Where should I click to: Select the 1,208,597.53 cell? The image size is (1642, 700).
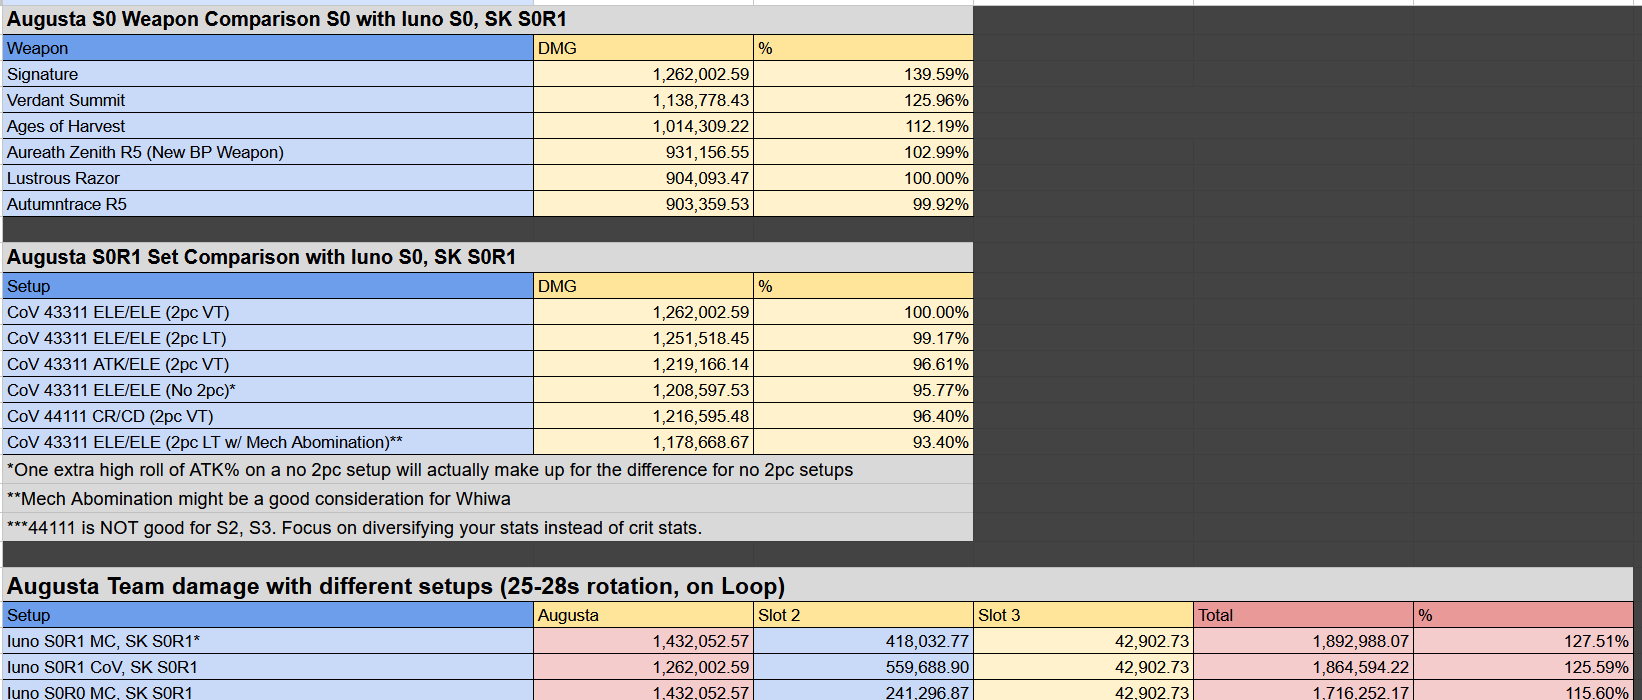click(x=643, y=390)
